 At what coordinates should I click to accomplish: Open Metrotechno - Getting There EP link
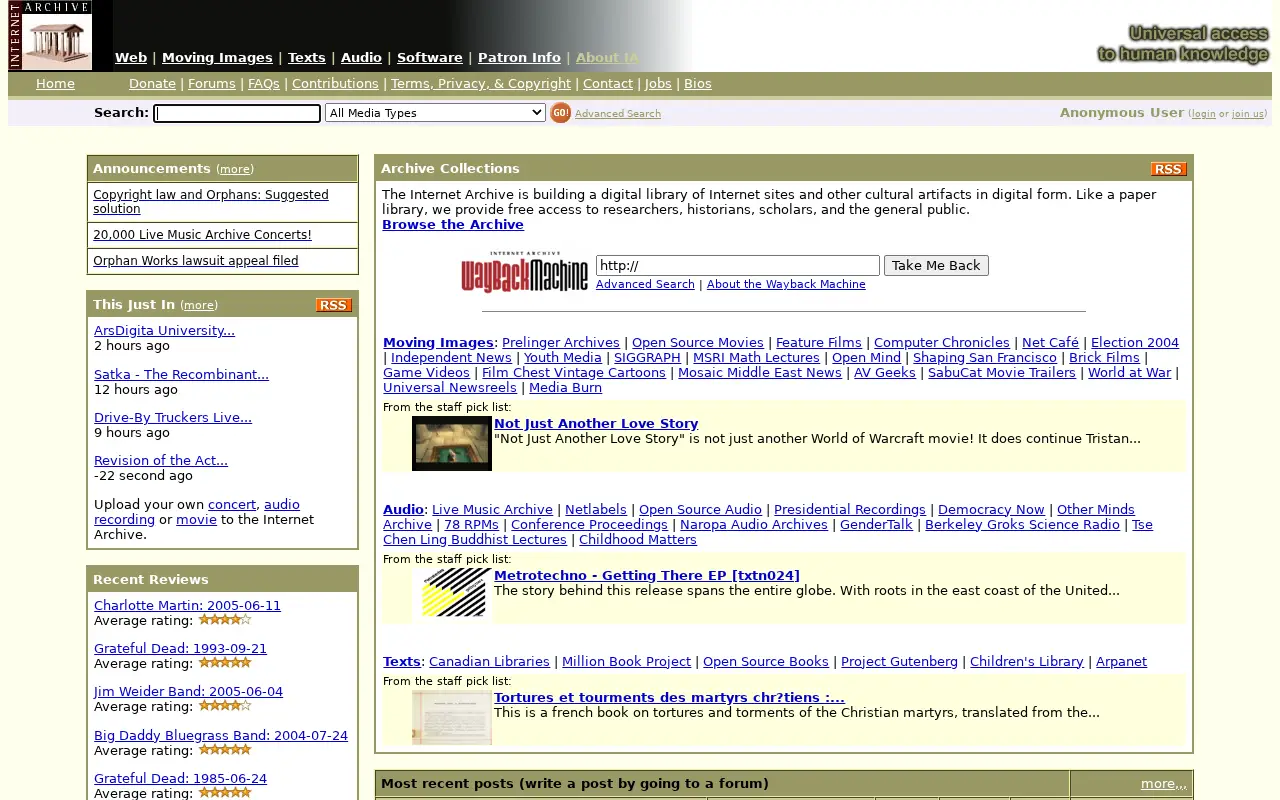tap(647, 576)
